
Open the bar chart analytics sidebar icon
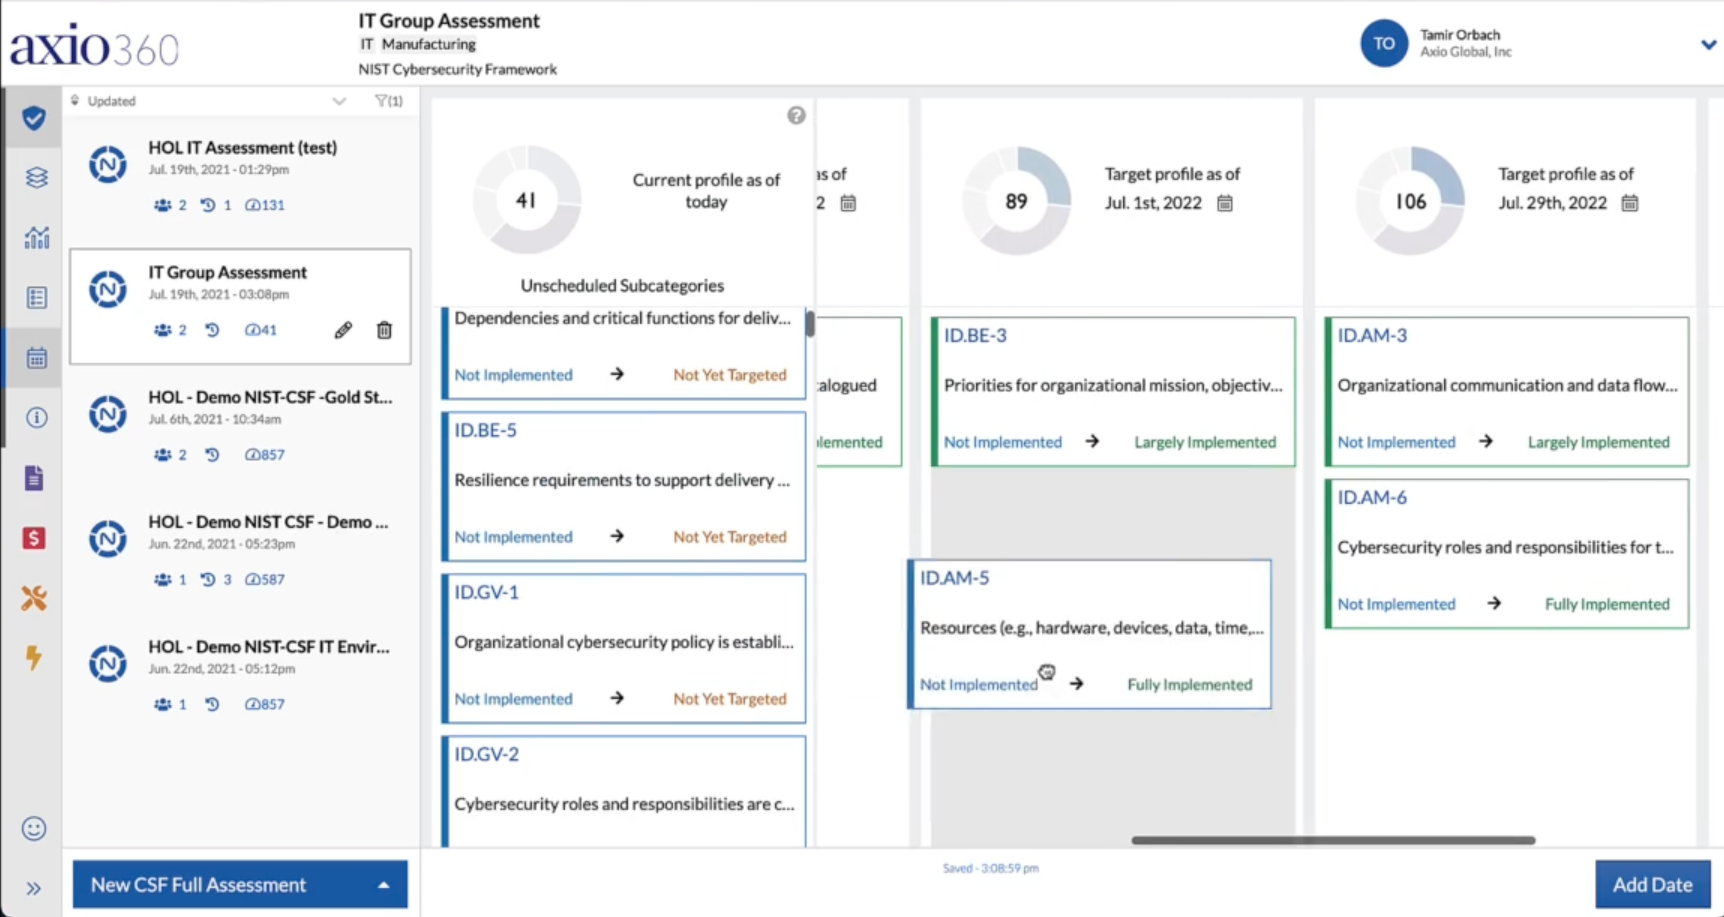(36, 237)
